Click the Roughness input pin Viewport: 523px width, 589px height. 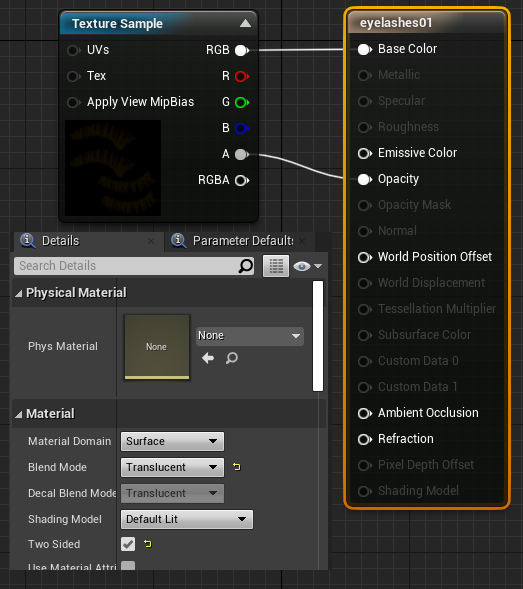click(x=364, y=127)
